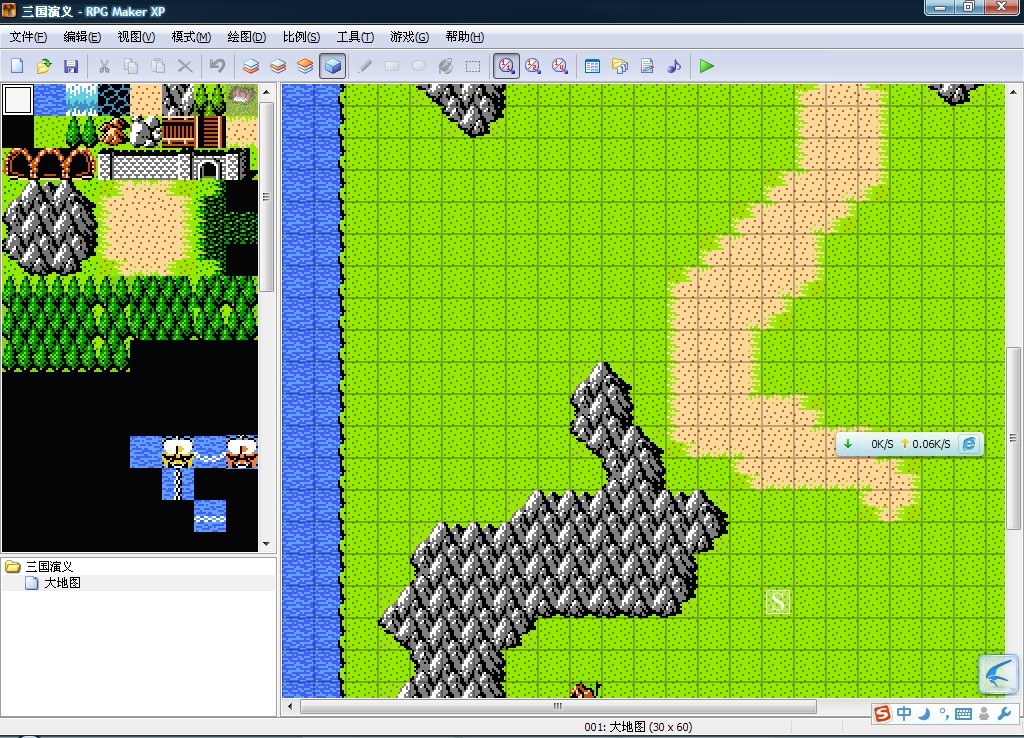Create a new project with the New icon
Screen dimensions: 1024x738
point(17,66)
